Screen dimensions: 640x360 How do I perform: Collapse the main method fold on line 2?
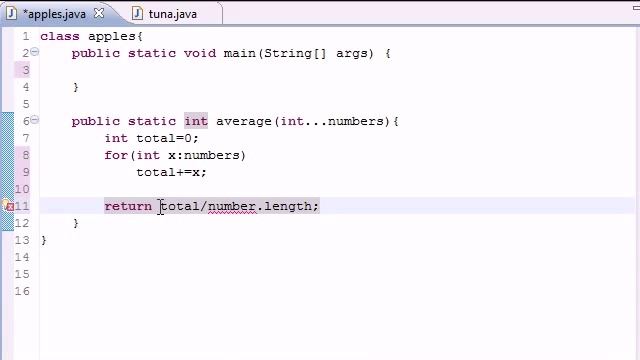pyautogui.click(x=35, y=52)
